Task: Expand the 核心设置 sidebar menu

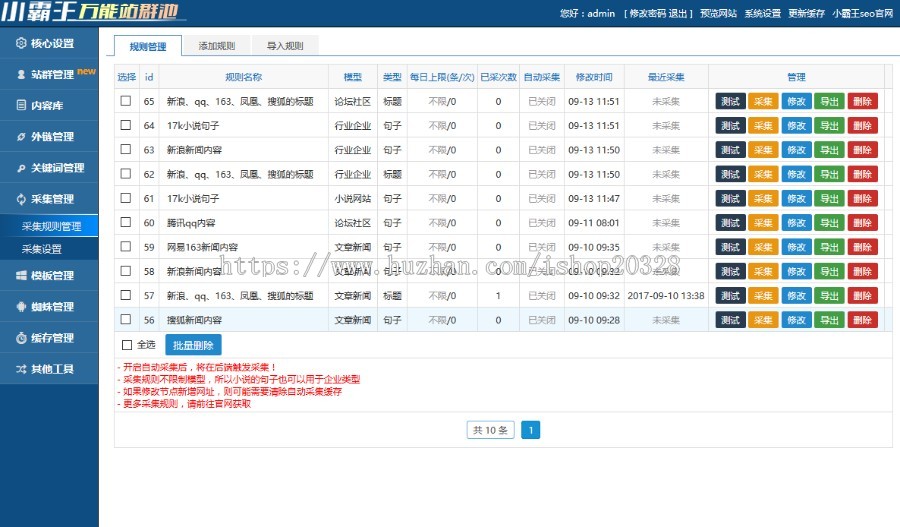Action: tap(49, 43)
